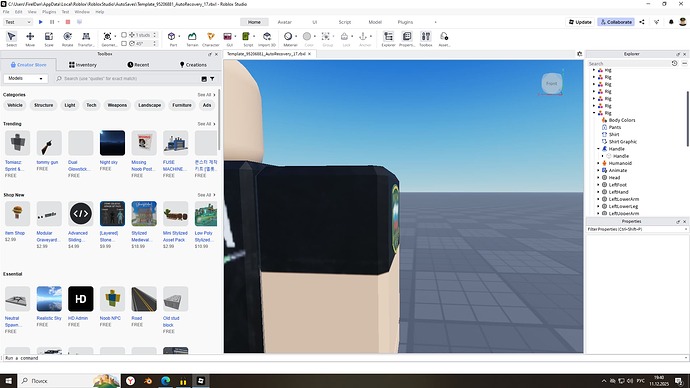Screen dimensions: 690x388
Task: Switch to the Avatar ribbon tab
Action: pyautogui.click(x=284, y=22)
